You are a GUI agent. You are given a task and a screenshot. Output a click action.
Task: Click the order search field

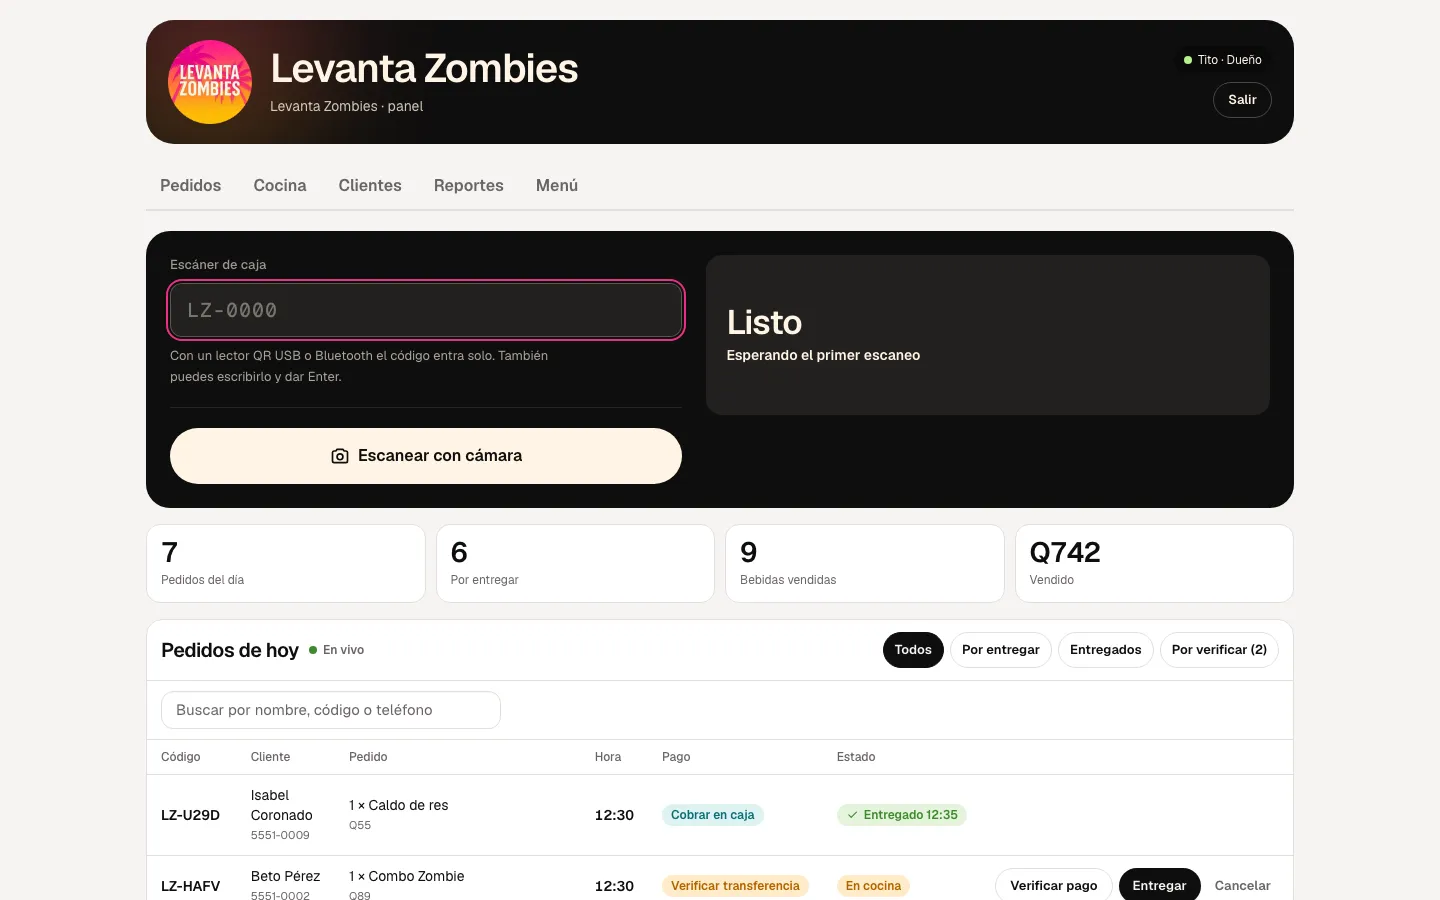[331, 710]
